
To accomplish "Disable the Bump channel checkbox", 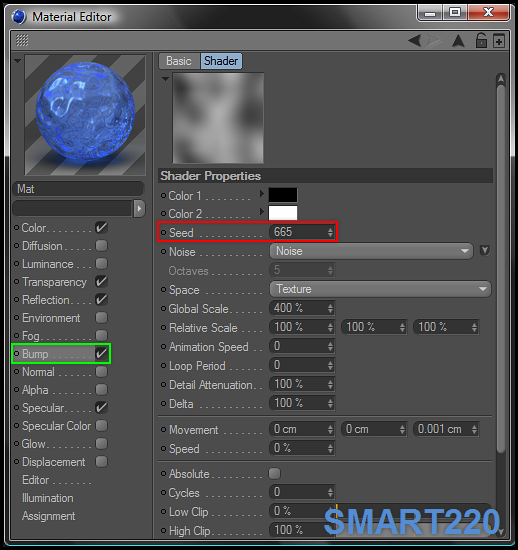I will (101, 353).
